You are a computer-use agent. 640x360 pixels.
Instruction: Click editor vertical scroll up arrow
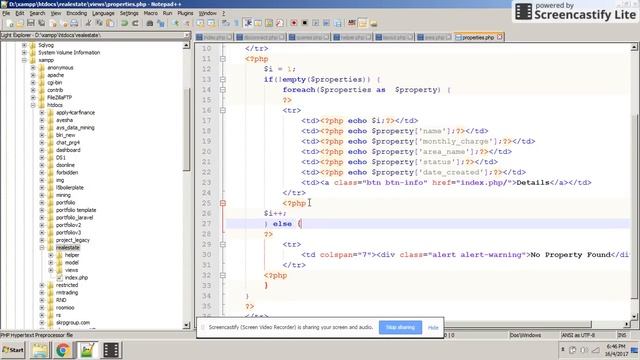click(634, 48)
